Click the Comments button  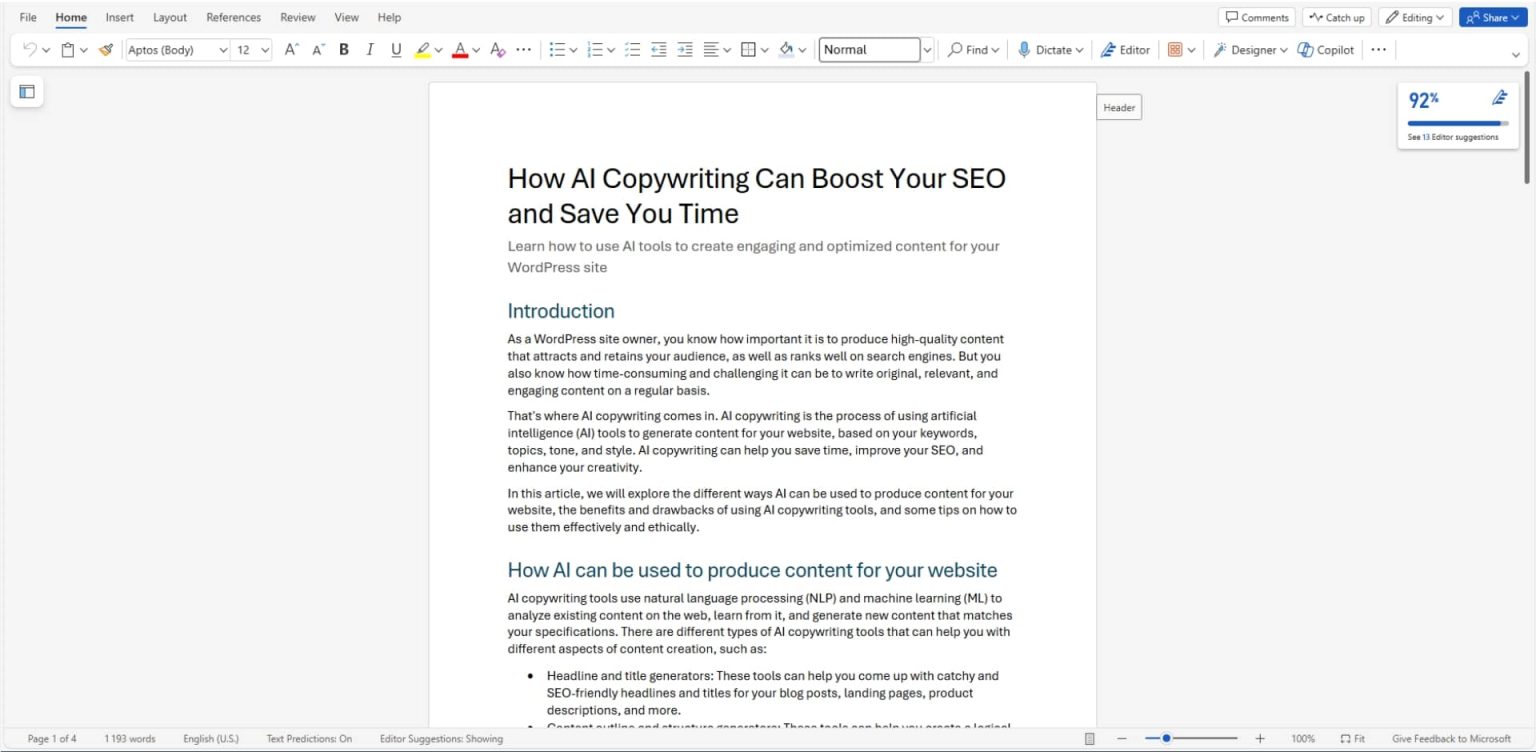(x=1257, y=18)
